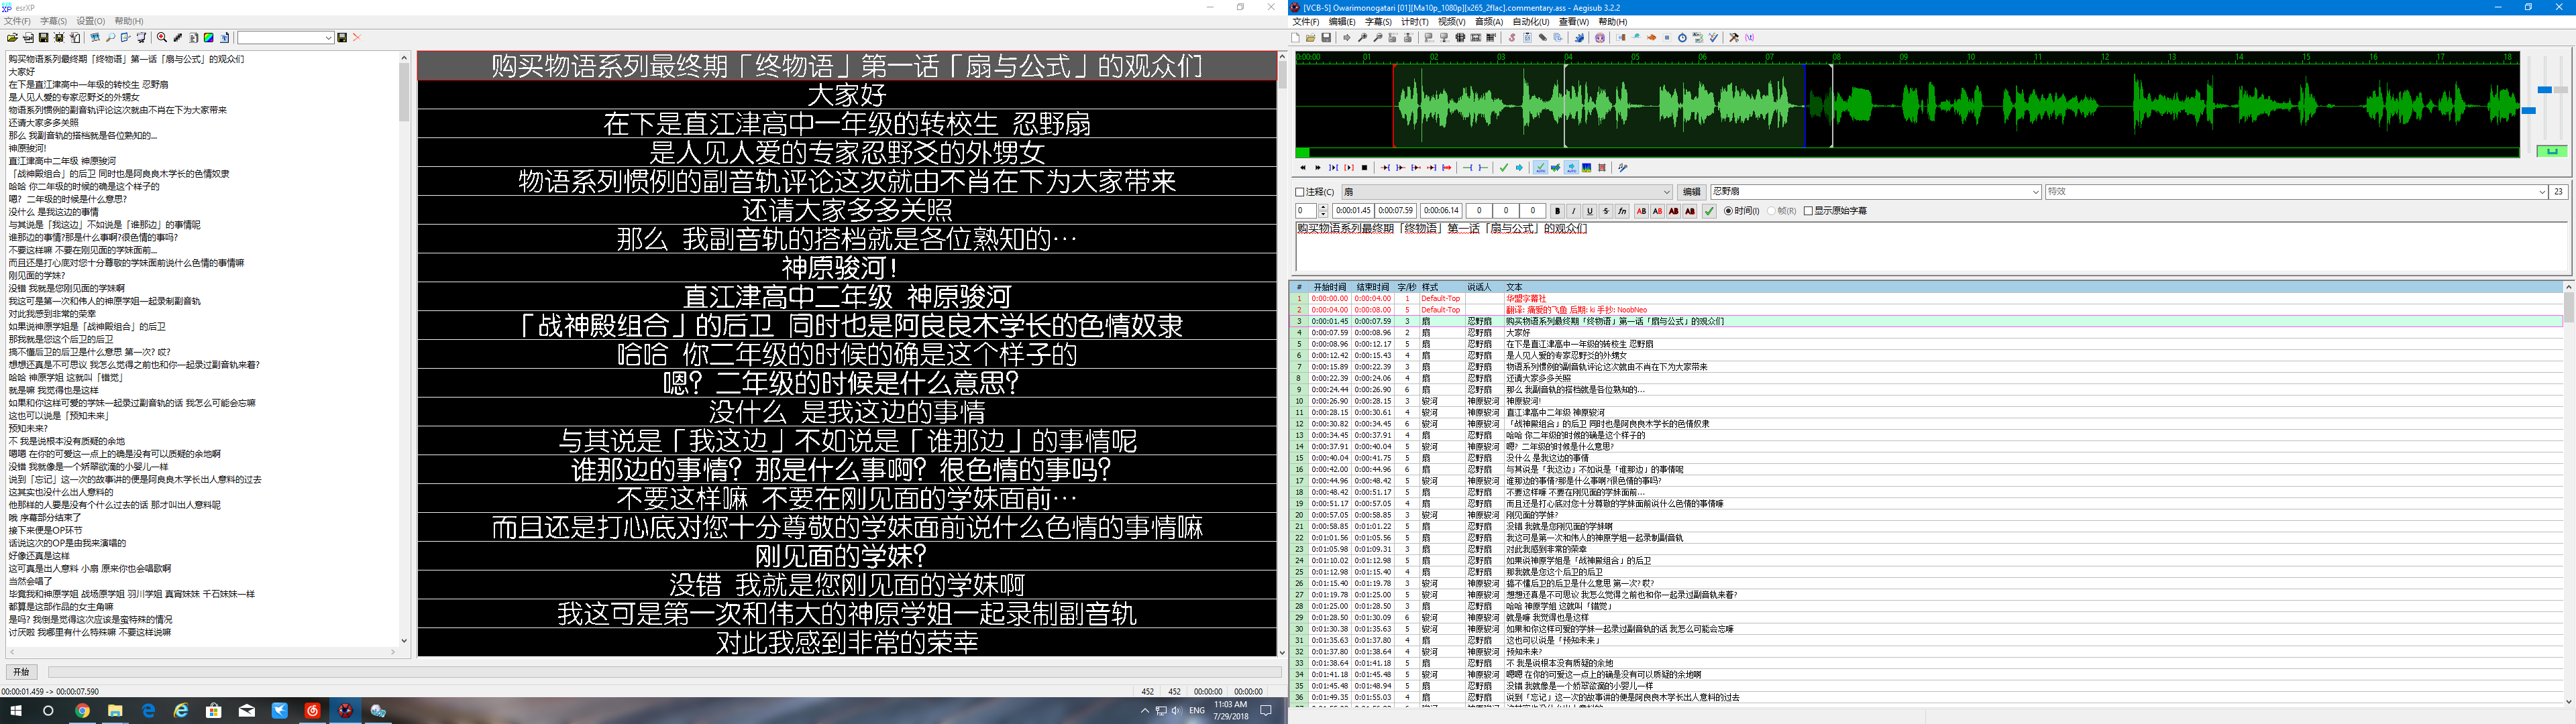
Task: Toggle auto-scroll audio display button
Action: tap(1572, 168)
